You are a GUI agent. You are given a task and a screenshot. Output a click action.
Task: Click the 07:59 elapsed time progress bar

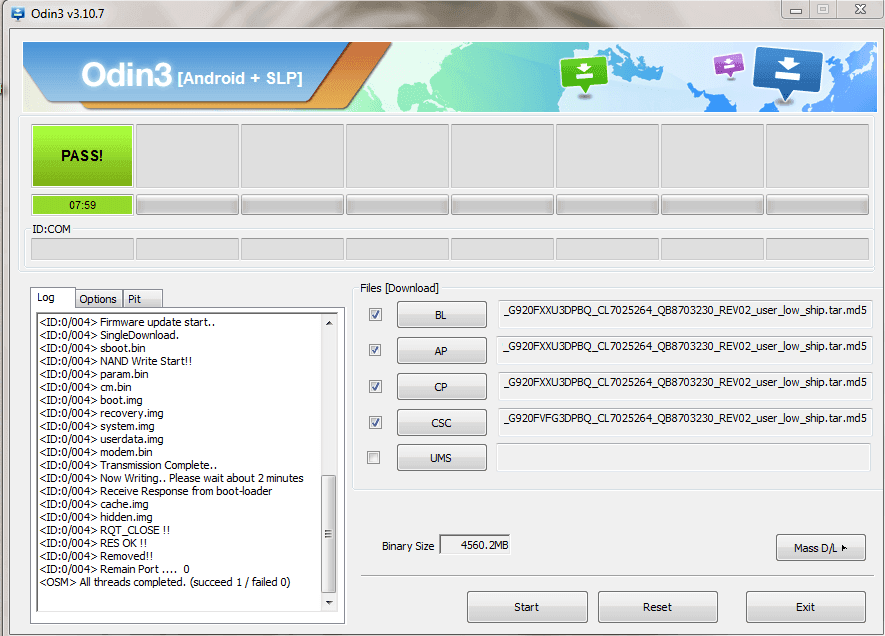(82, 205)
